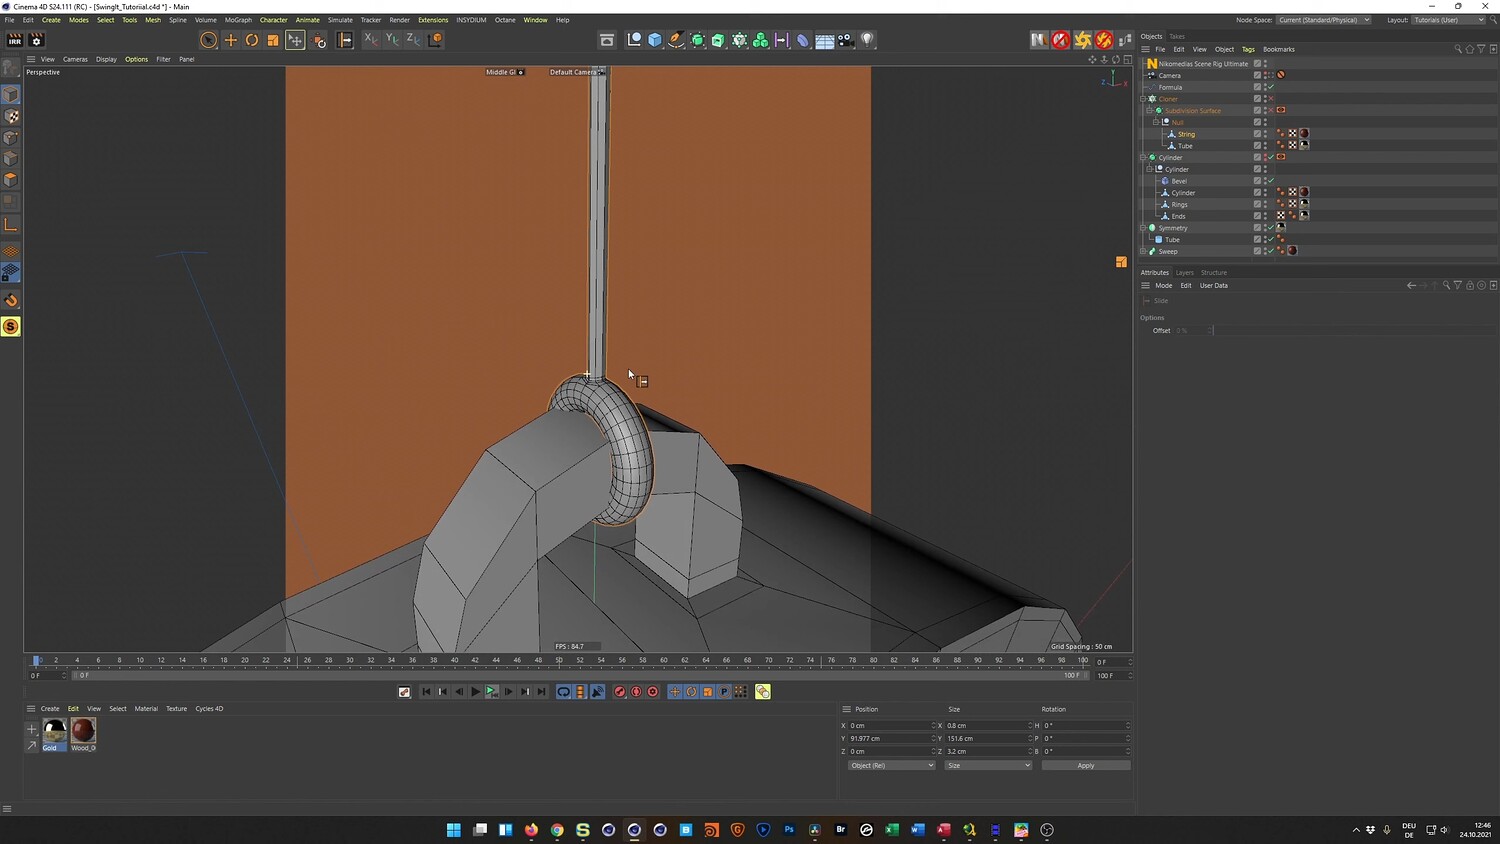Select the Gold material swatch
The width and height of the screenshot is (1500, 844).
pos(55,731)
